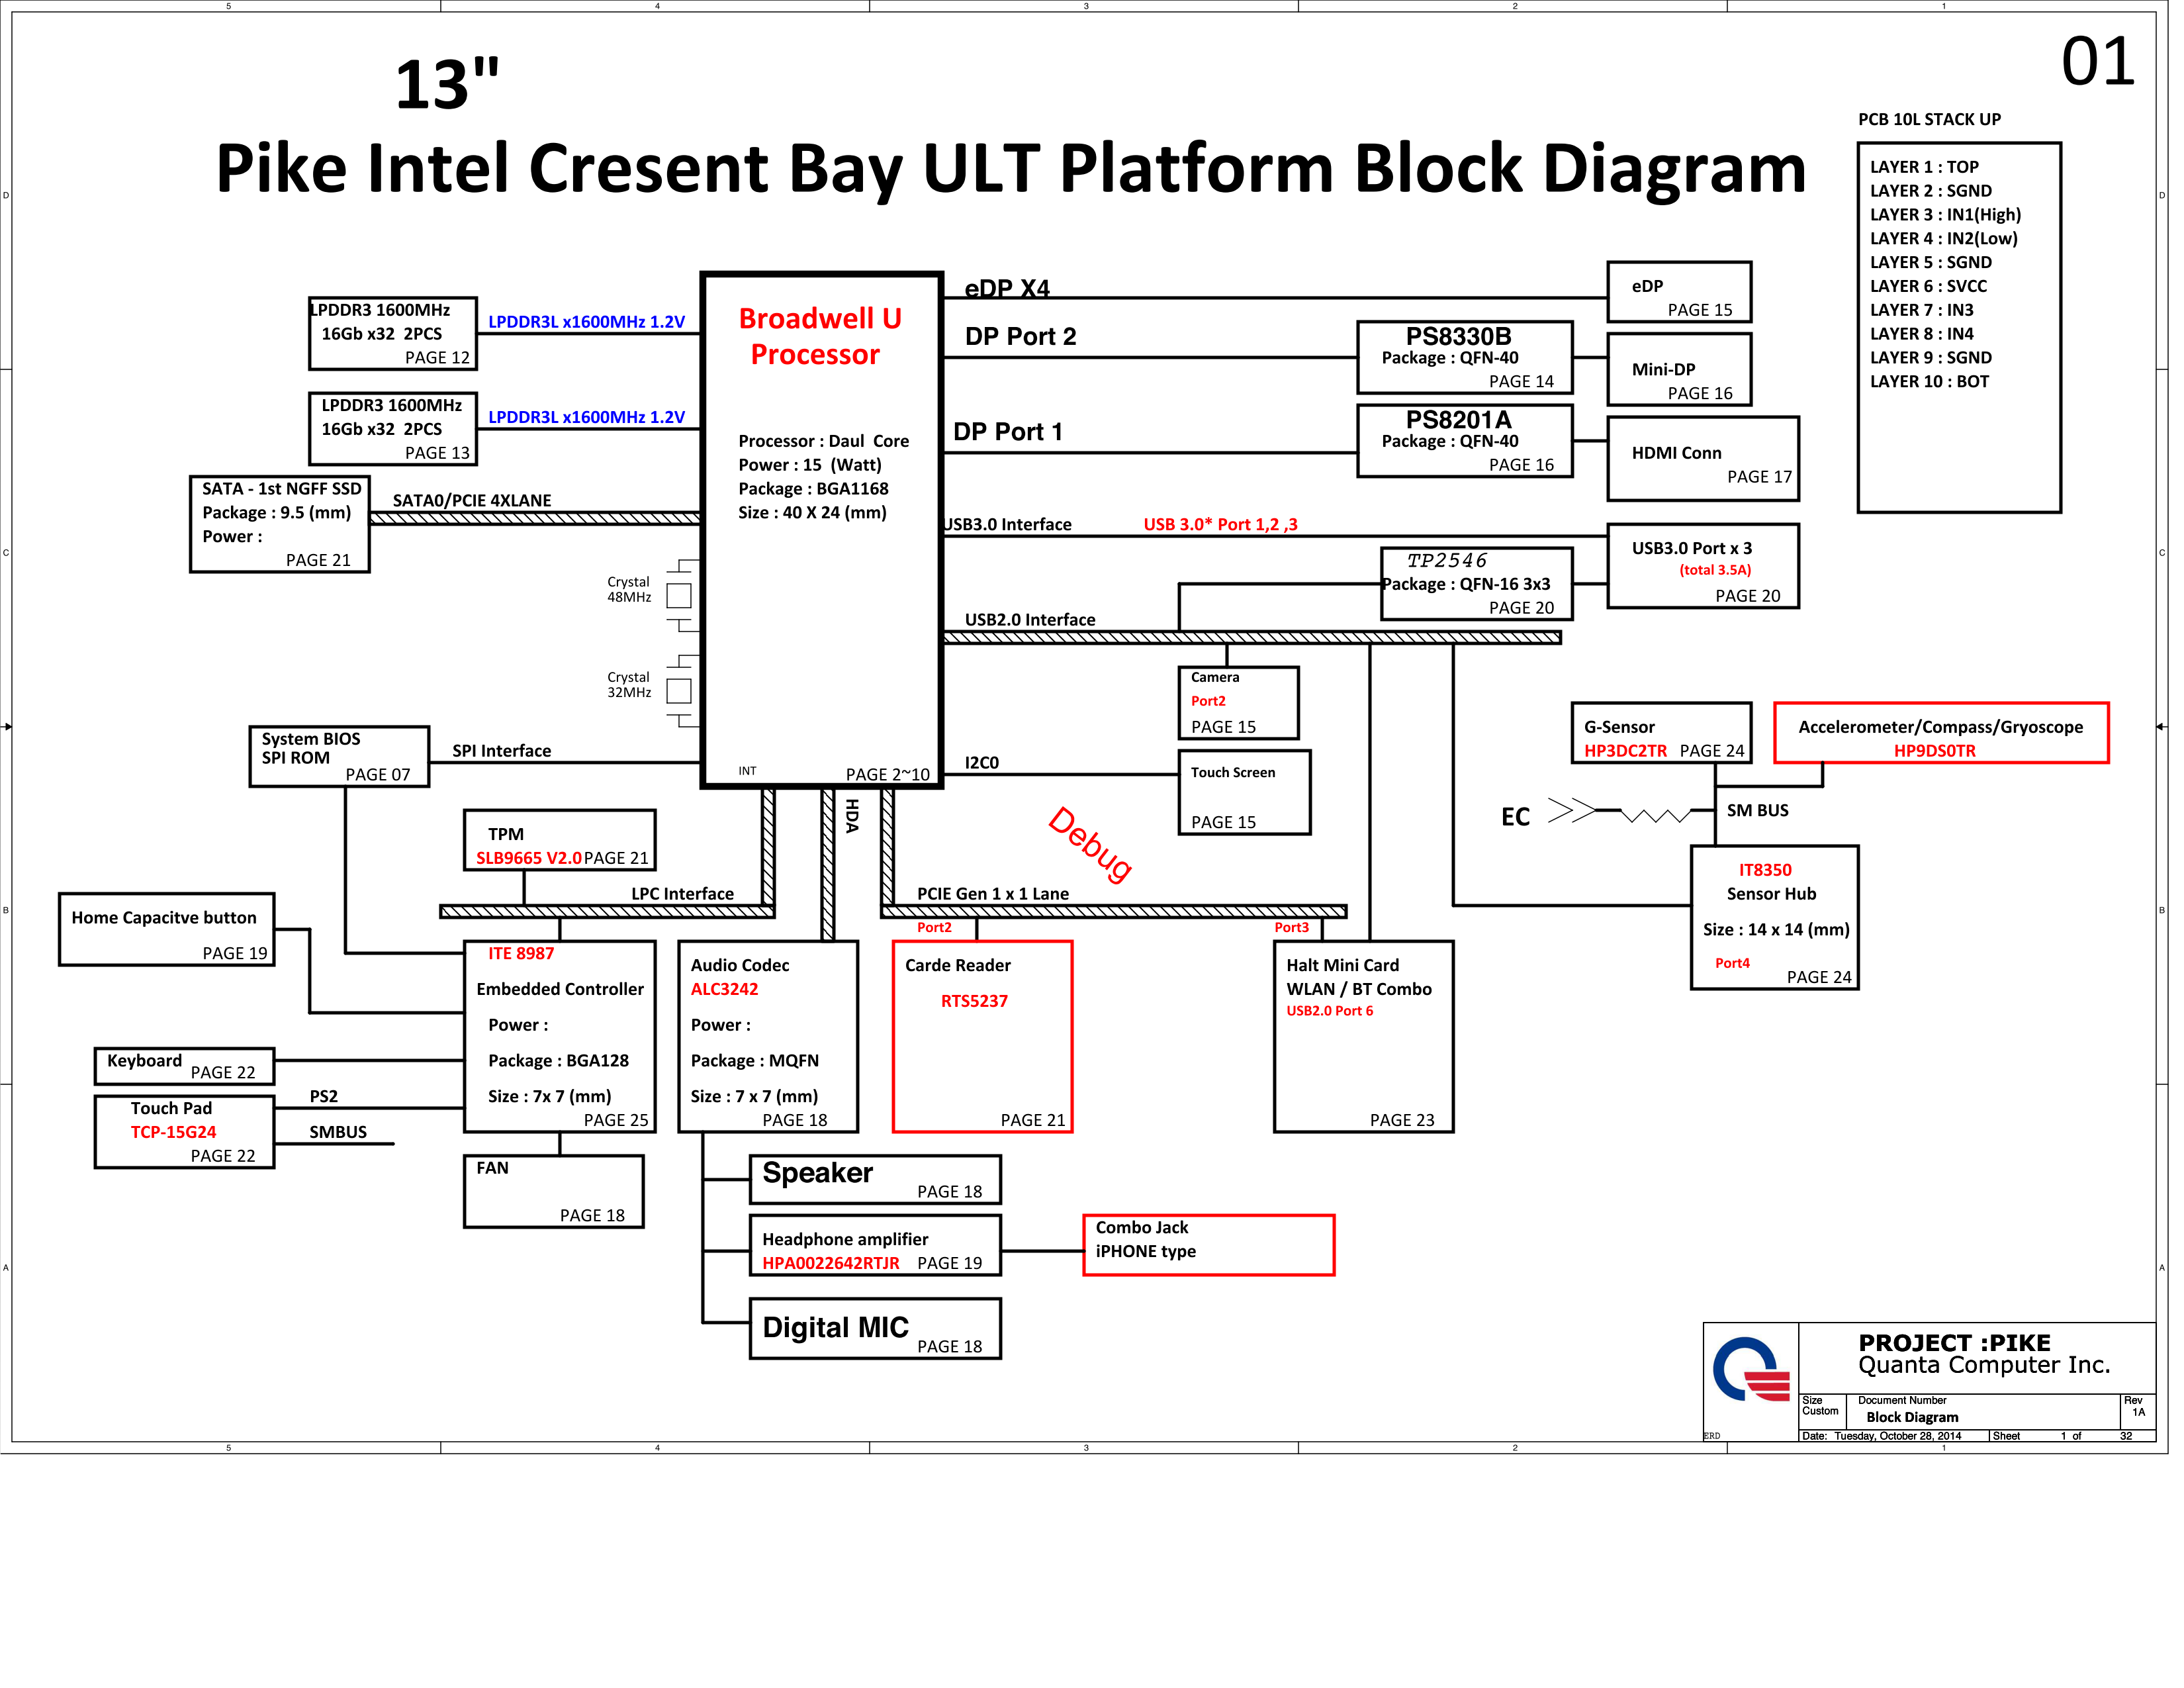Select the Audio Codec ALC3242 block
Image resolution: width=2184 pixels, height=1688 pixels.
pyautogui.click(x=767, y=1036)
